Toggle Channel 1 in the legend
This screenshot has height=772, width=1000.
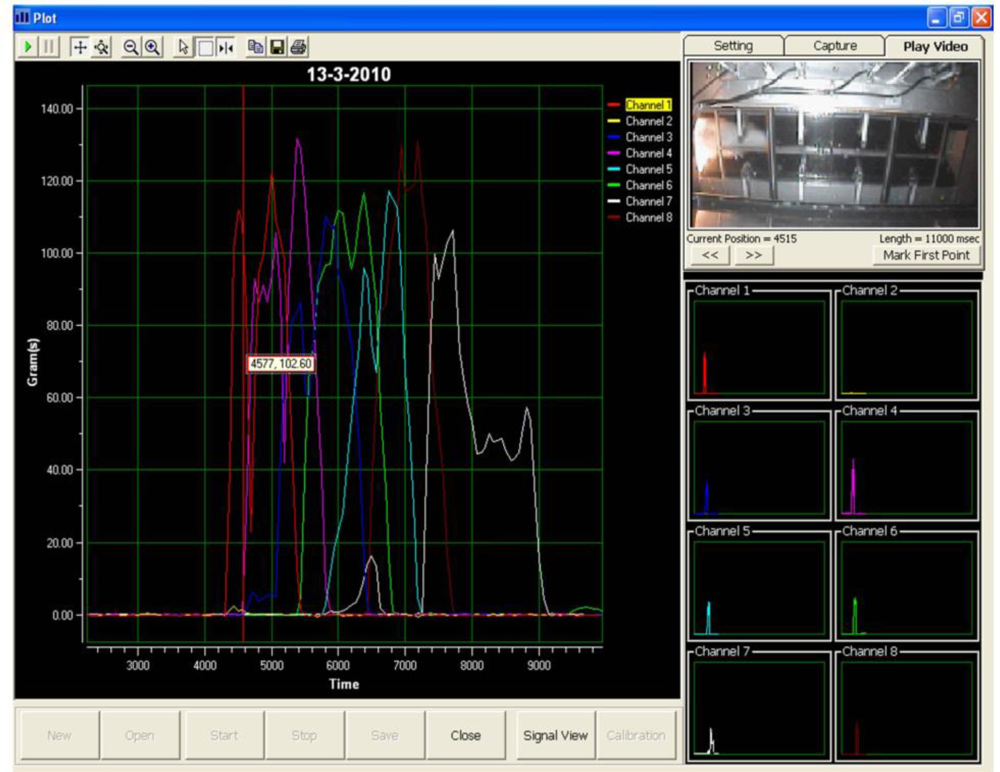[x=648, y=104]
